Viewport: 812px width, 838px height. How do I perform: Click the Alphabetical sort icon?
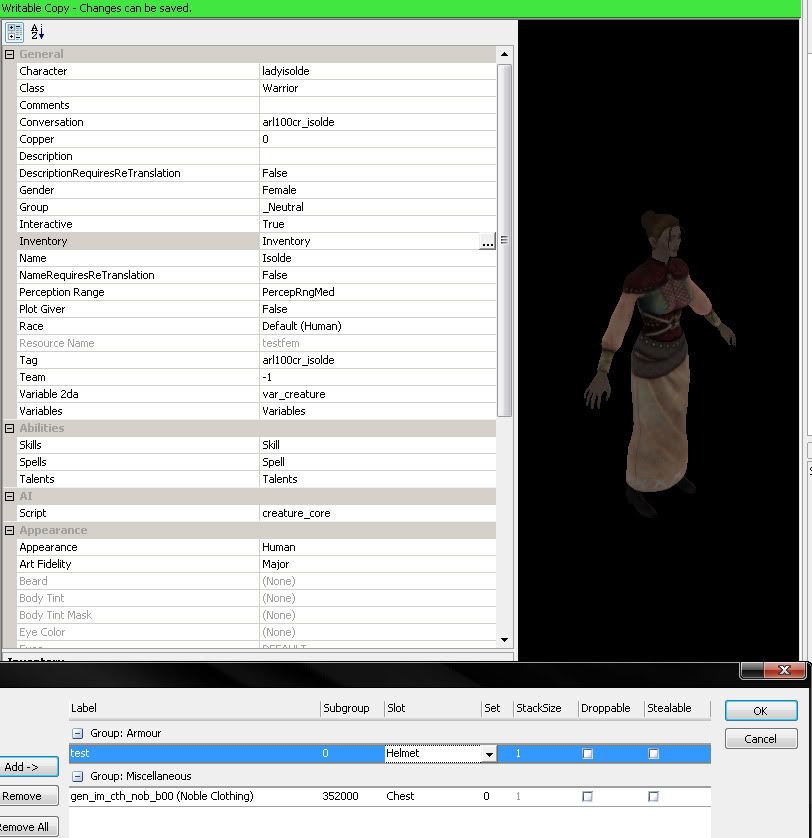point(38,32)
